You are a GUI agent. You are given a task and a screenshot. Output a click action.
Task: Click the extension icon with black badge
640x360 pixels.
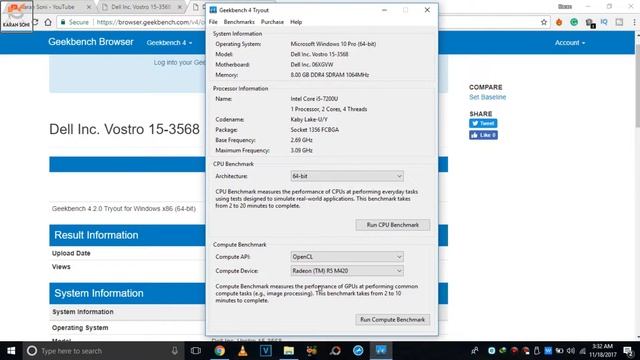click(589, 23)
